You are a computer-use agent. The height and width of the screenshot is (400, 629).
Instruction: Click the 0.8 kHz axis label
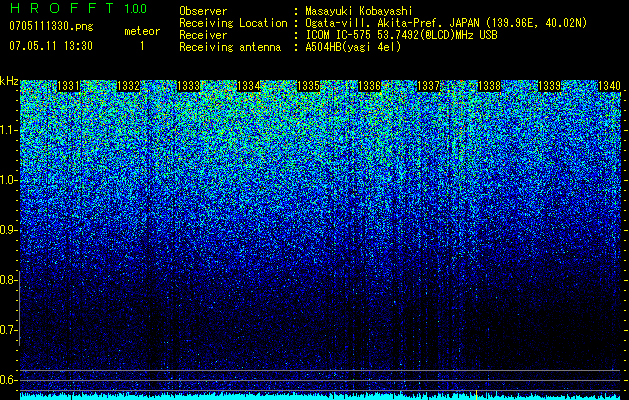(x=8, y=280)
